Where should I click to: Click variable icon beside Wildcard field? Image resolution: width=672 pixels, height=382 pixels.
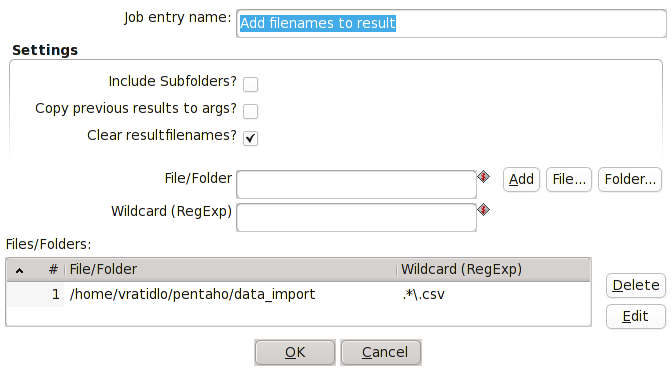(x=483, y=210)
